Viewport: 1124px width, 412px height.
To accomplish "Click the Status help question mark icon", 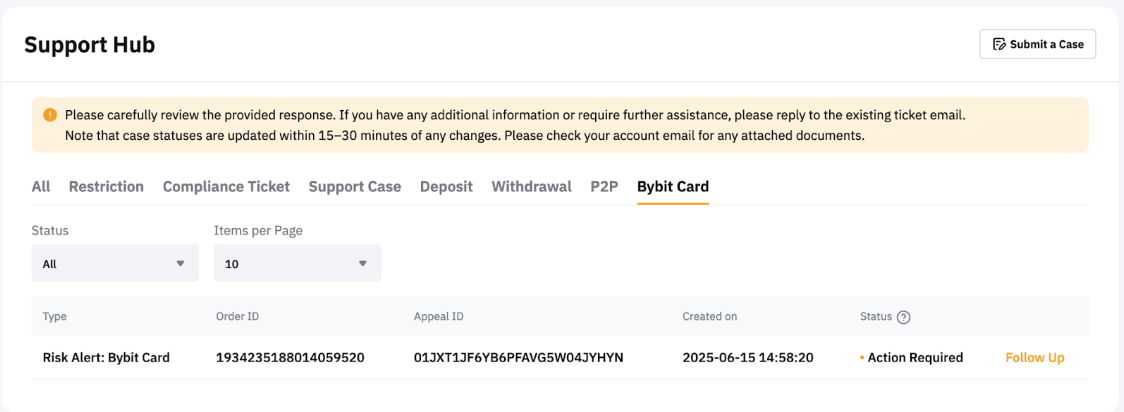I will (904, 317).
